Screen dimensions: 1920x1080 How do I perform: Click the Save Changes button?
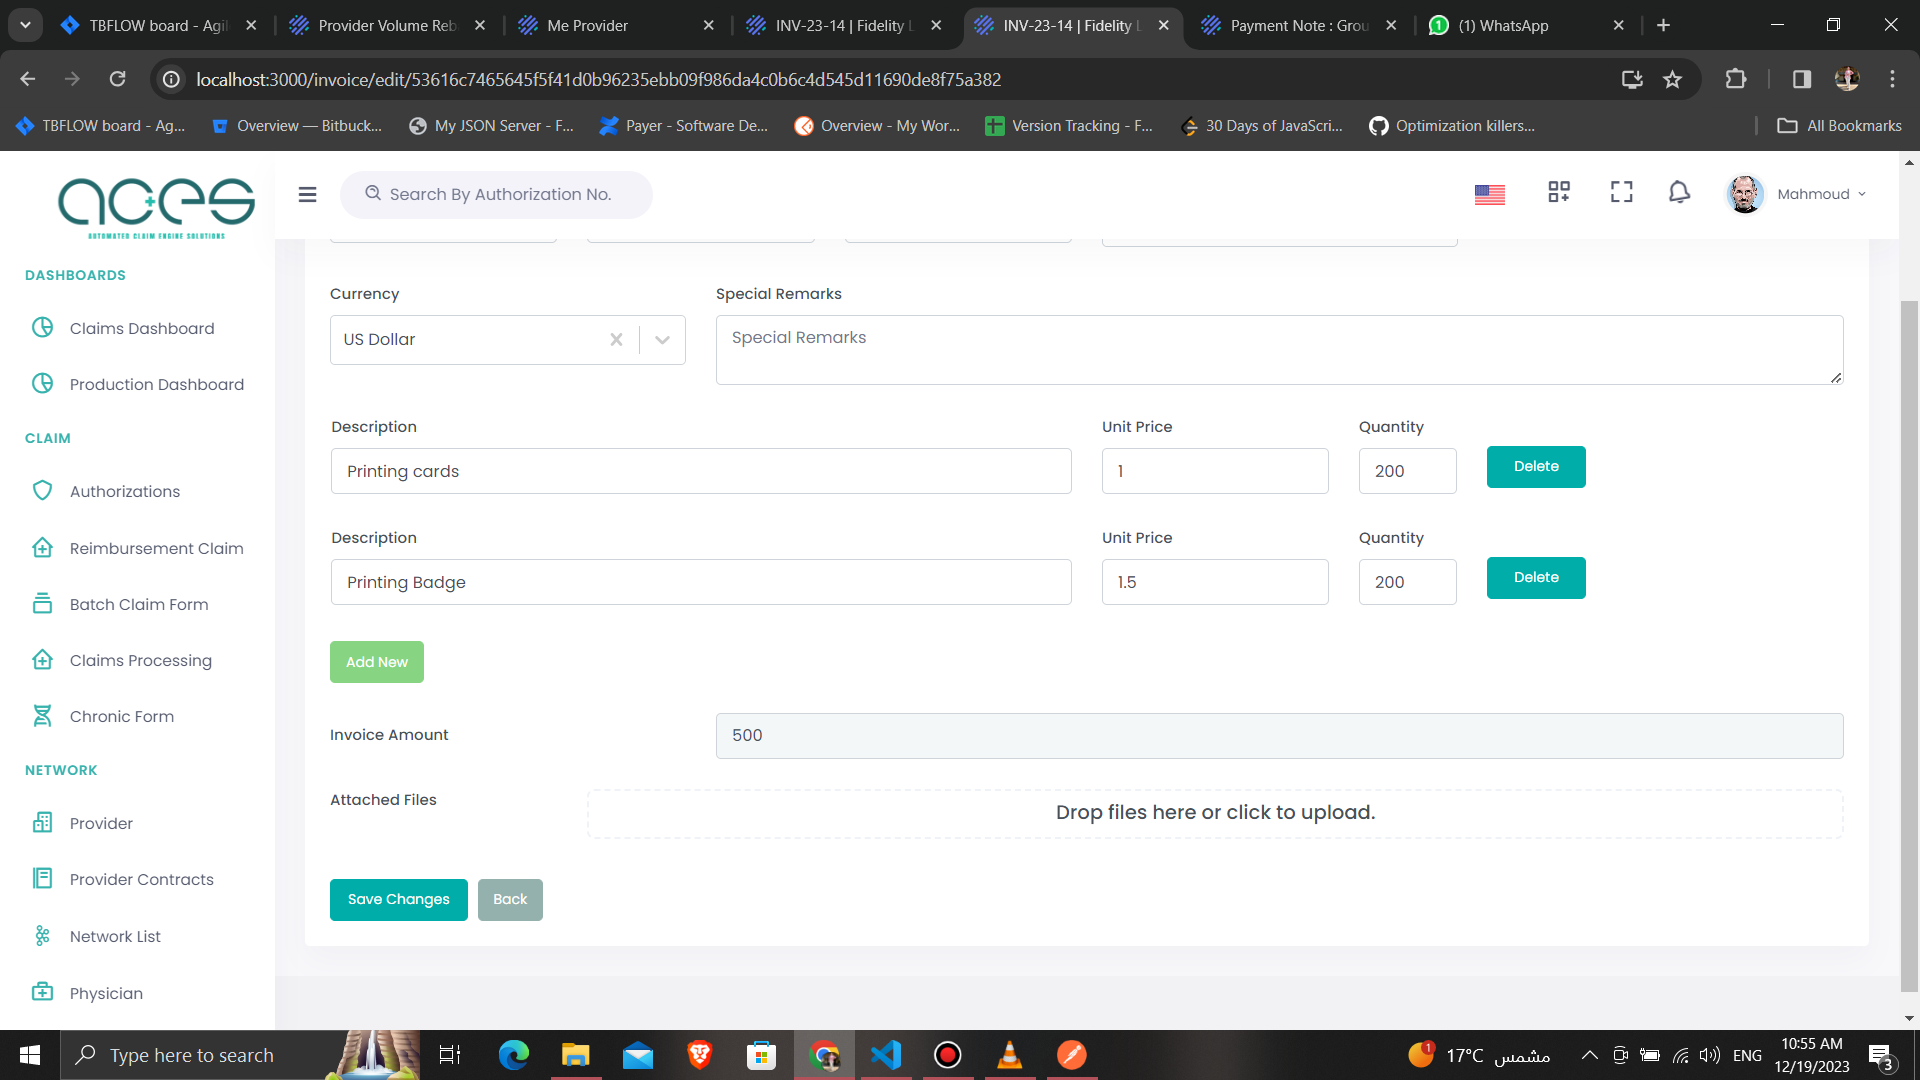pyautogui.click(x=398, y=899)
